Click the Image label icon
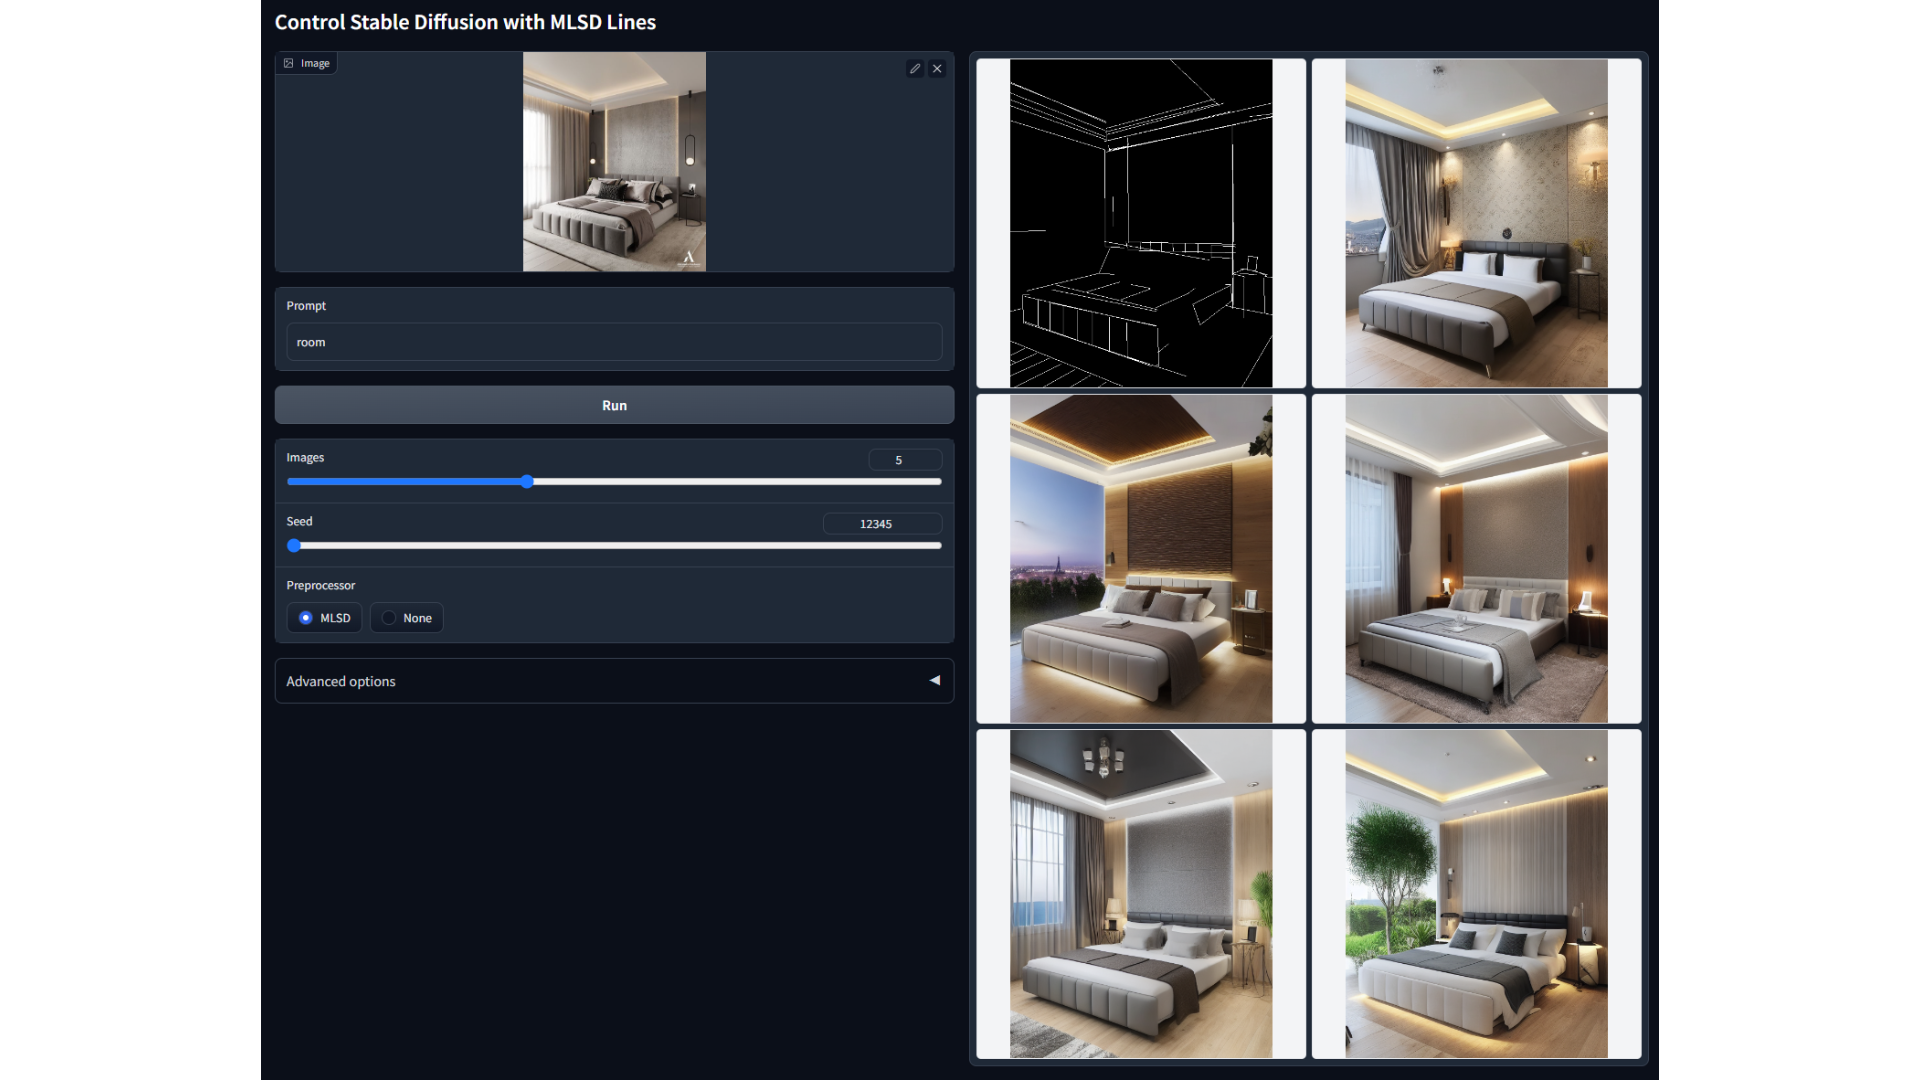The width and height of the screenshot is (1920, 1080). tap(289, 63)
